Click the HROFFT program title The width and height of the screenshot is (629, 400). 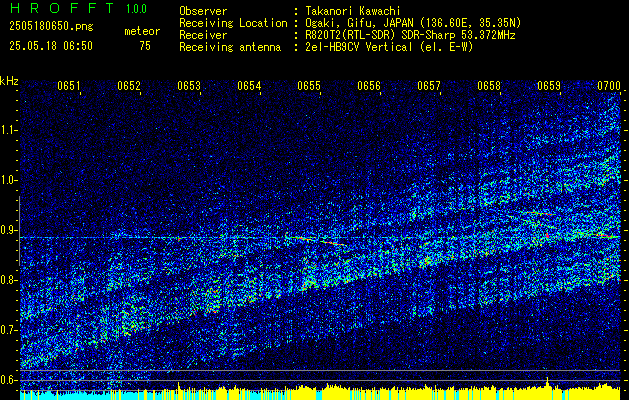62,8
